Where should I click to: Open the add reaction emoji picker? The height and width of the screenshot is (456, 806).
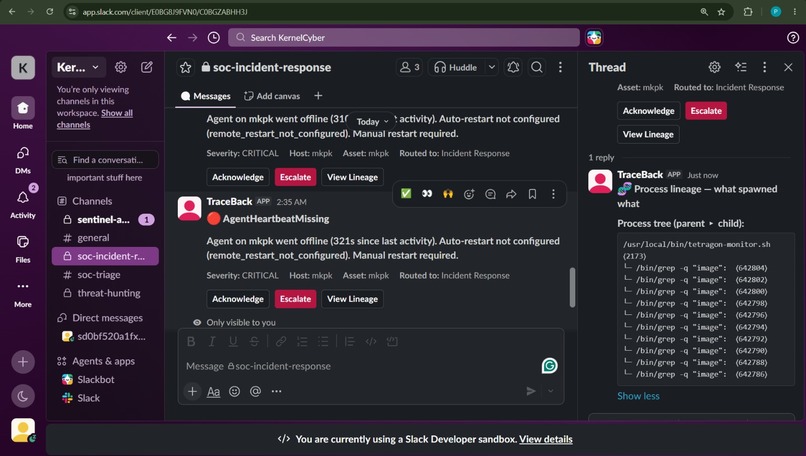point(469,194)
